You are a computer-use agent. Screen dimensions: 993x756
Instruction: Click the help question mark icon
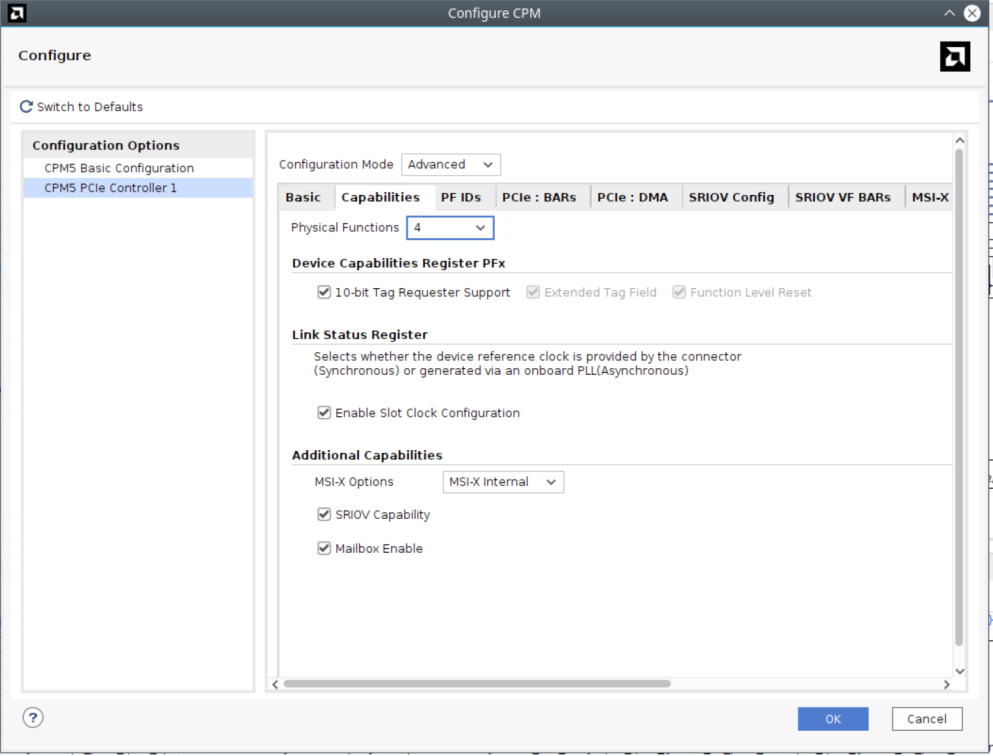[33, 717]
